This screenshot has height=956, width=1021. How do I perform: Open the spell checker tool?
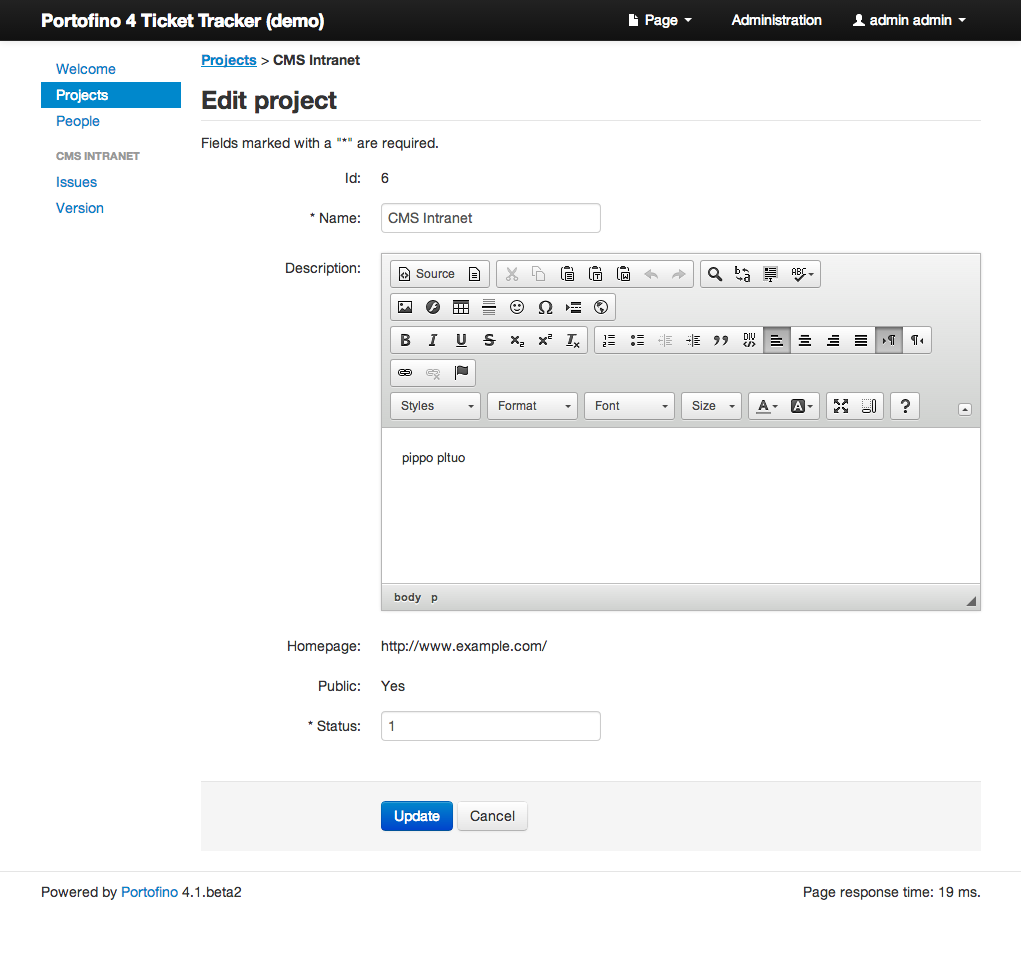tap(798, 273)
